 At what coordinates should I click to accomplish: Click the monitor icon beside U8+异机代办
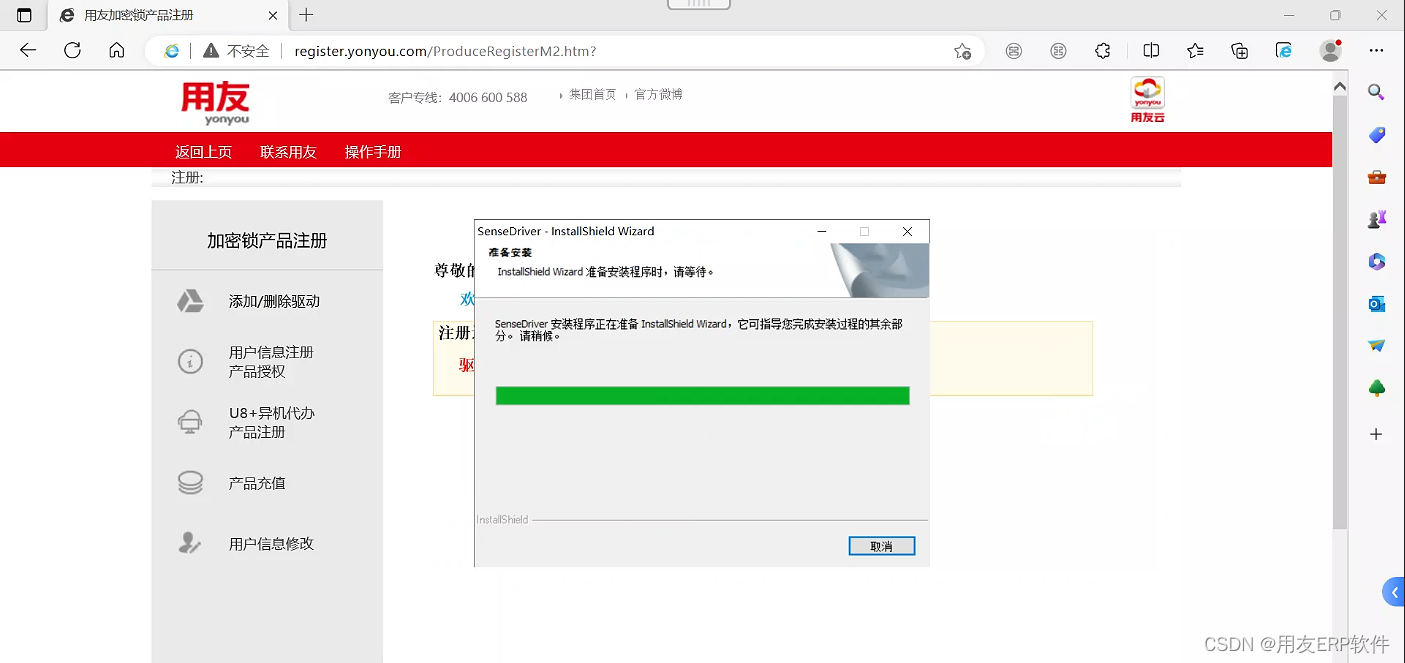pos(190,422)
